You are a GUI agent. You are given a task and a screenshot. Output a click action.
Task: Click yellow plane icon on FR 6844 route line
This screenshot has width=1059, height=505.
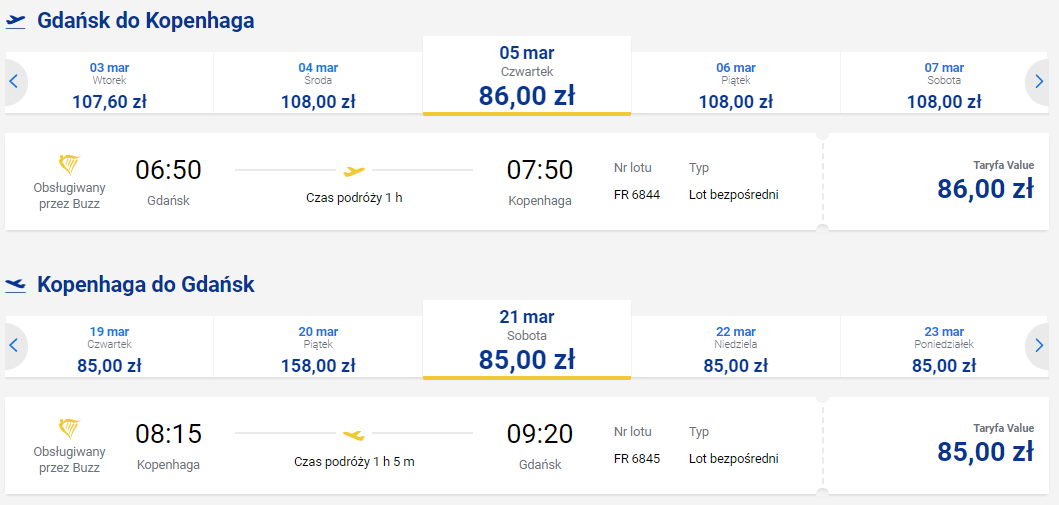[354, 171]
